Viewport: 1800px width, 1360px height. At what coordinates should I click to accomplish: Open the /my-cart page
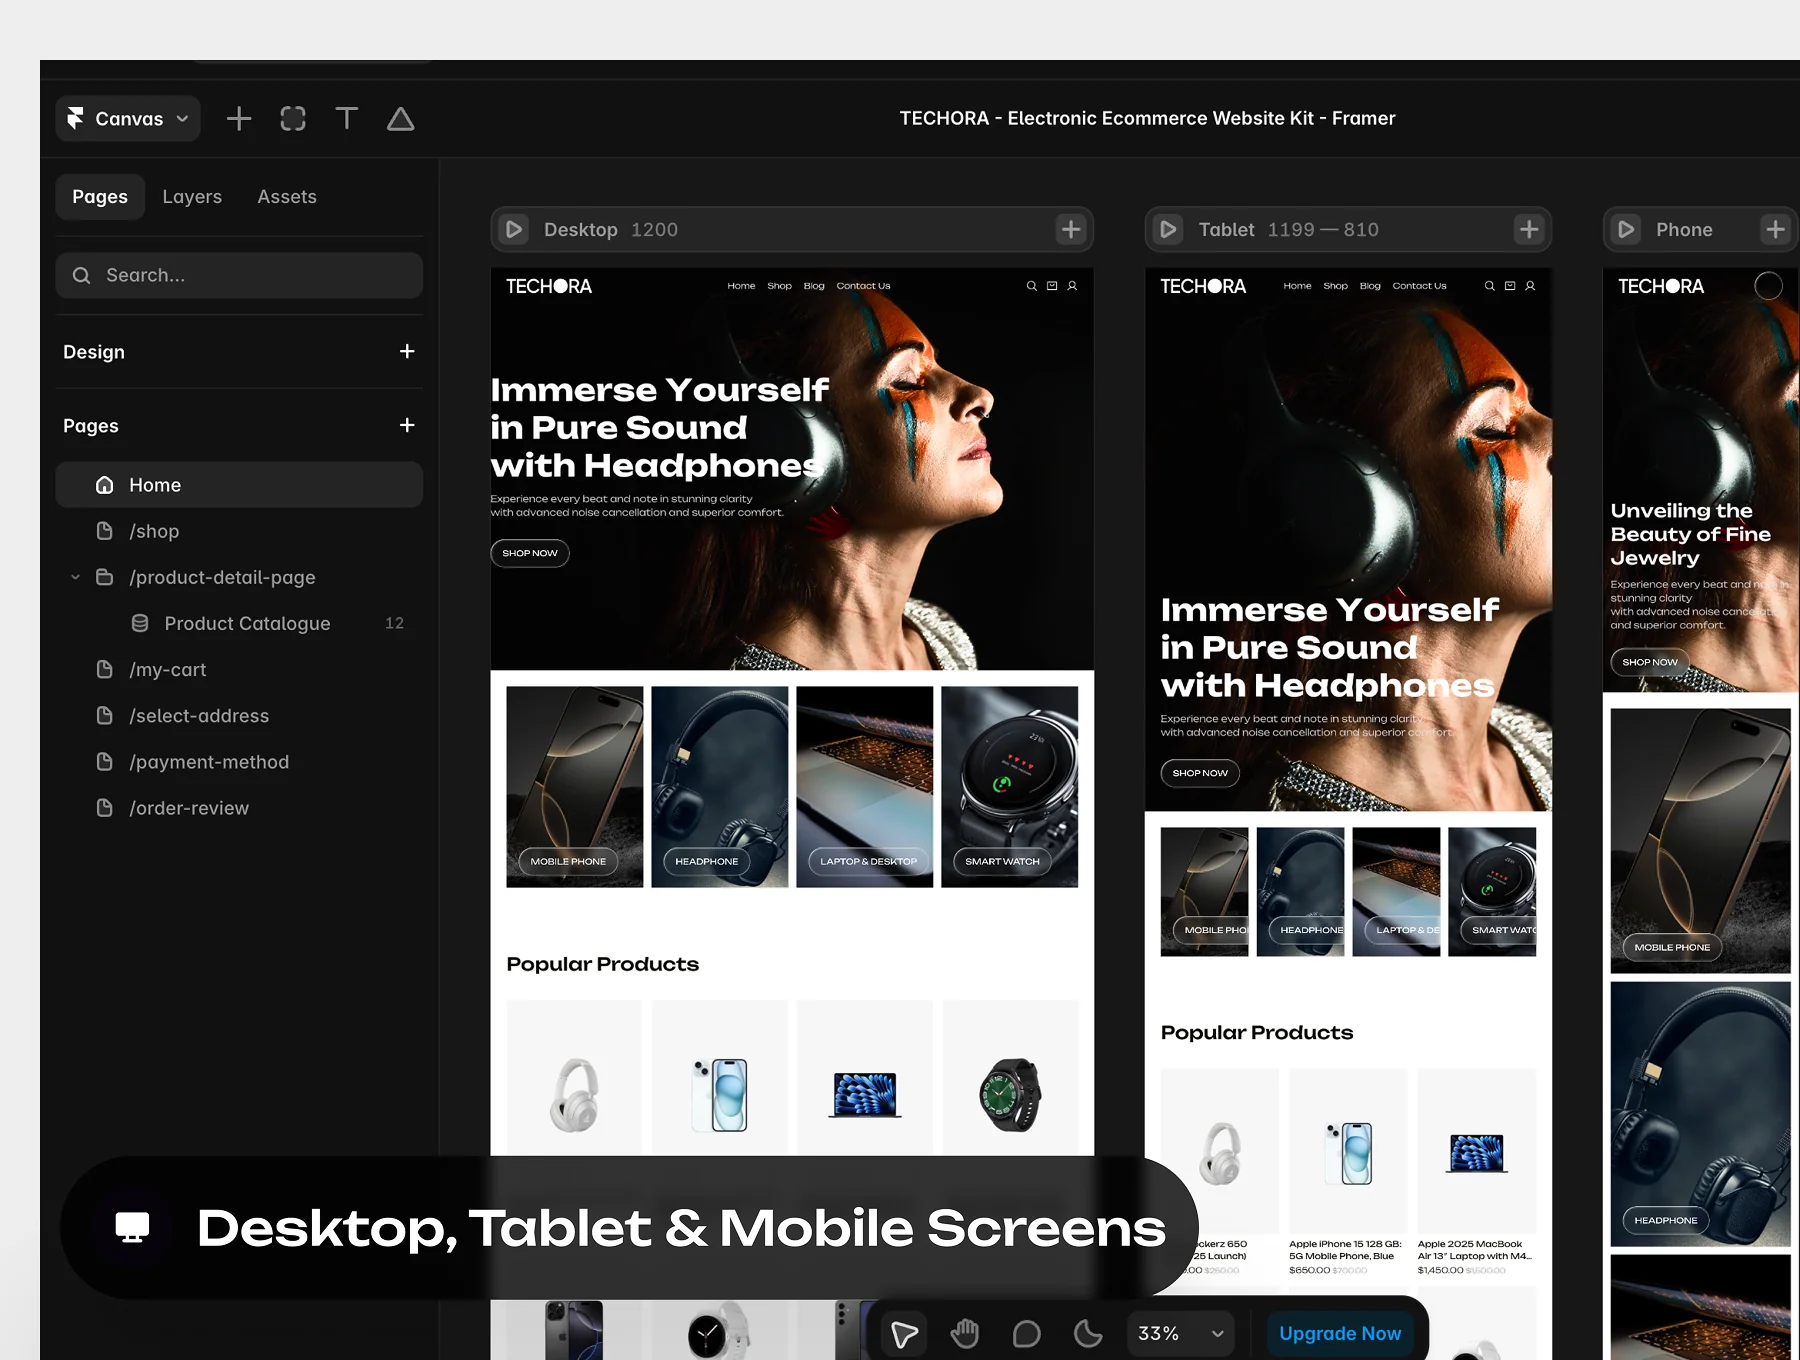click(x=239, y=669)
